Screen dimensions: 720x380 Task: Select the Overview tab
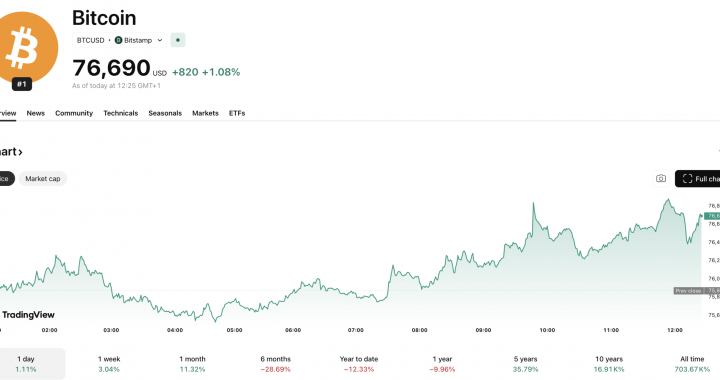[8, 113]
